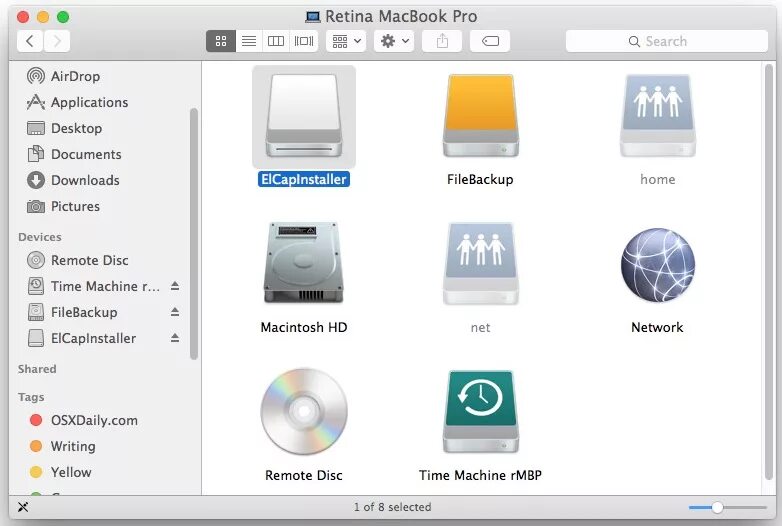Open Pictures in the sidebar
This screenshot has height=526, width=782.
63,206
